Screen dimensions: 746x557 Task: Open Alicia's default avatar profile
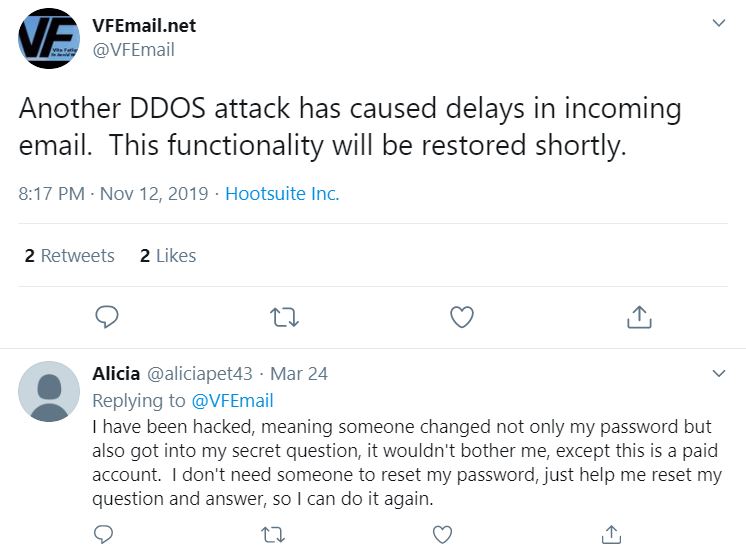pos(49,391)
